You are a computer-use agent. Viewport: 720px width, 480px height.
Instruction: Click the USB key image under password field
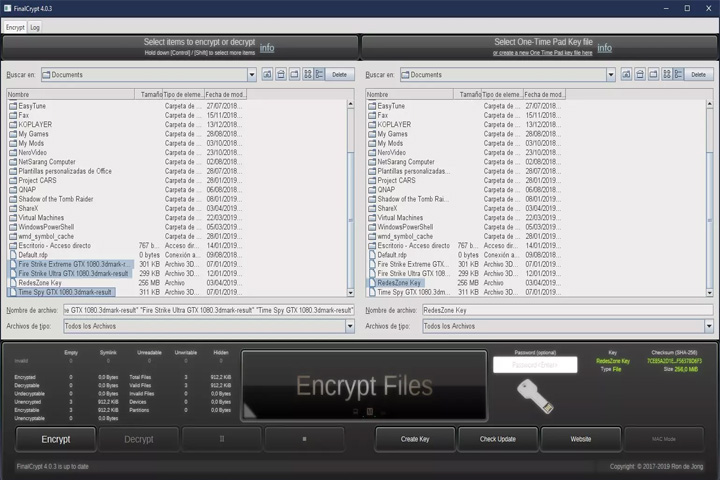tap(535, 396)
